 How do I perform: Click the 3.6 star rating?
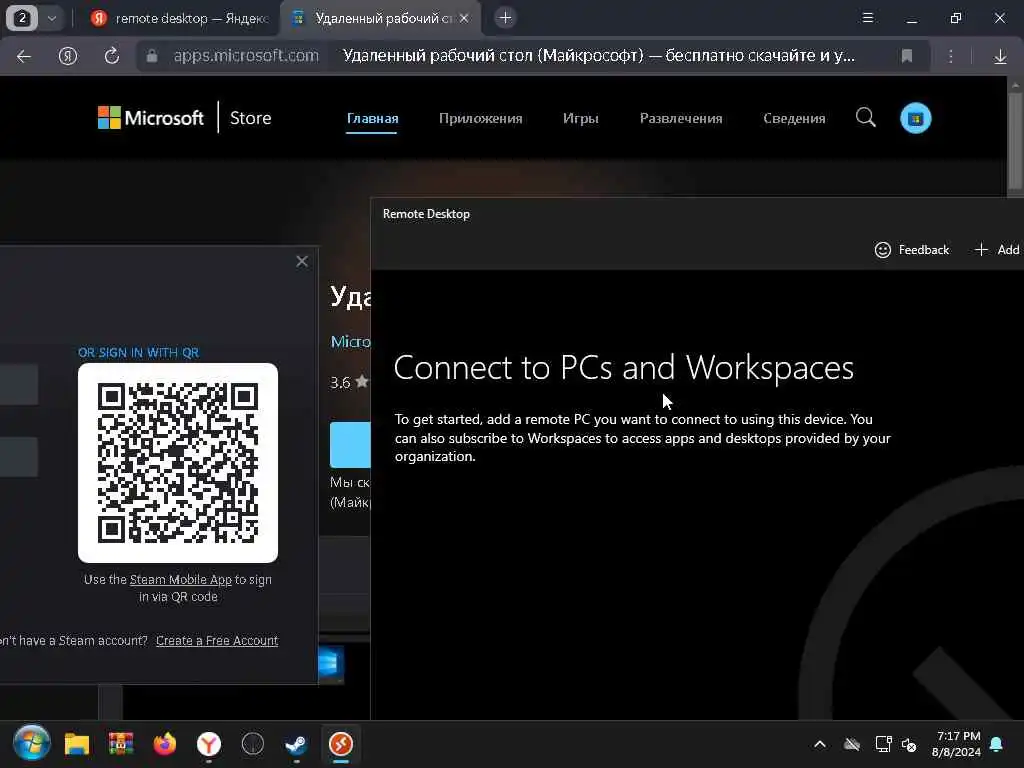349,382
